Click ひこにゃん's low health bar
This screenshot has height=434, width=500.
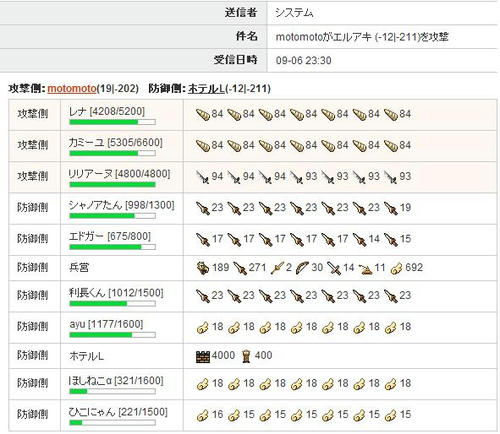tap(112, 423)
